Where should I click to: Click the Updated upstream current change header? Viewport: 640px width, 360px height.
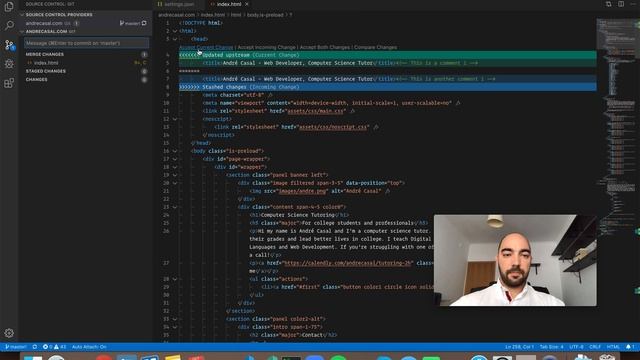[x=388, y=55]
